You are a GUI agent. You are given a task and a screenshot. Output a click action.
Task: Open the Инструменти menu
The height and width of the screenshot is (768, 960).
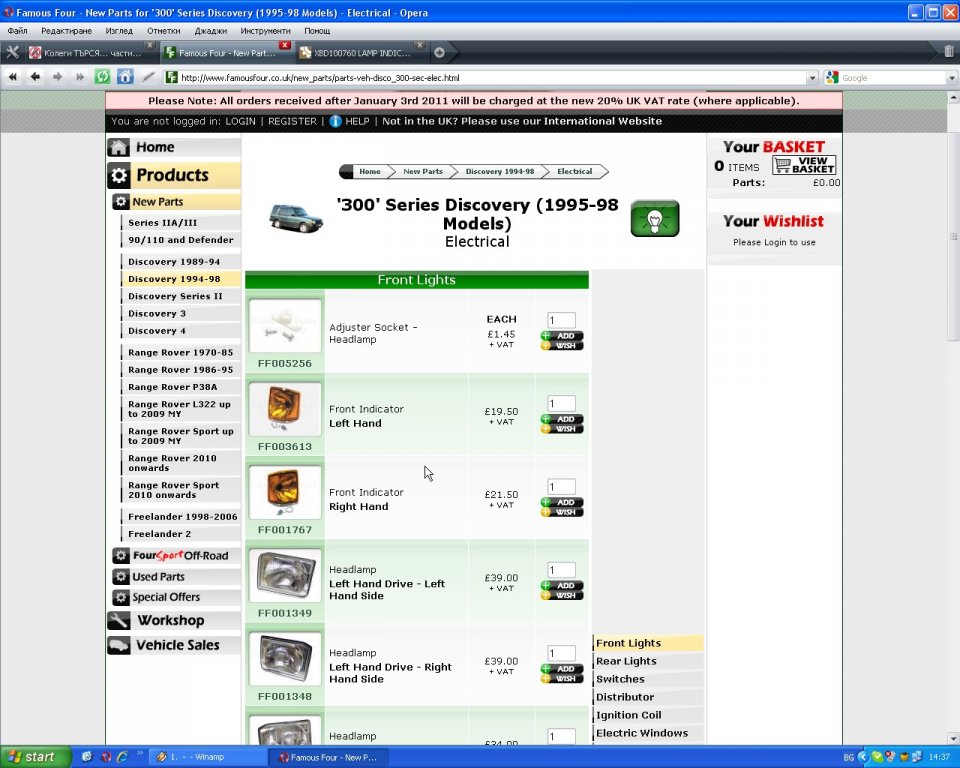click(x=265, y=31)
